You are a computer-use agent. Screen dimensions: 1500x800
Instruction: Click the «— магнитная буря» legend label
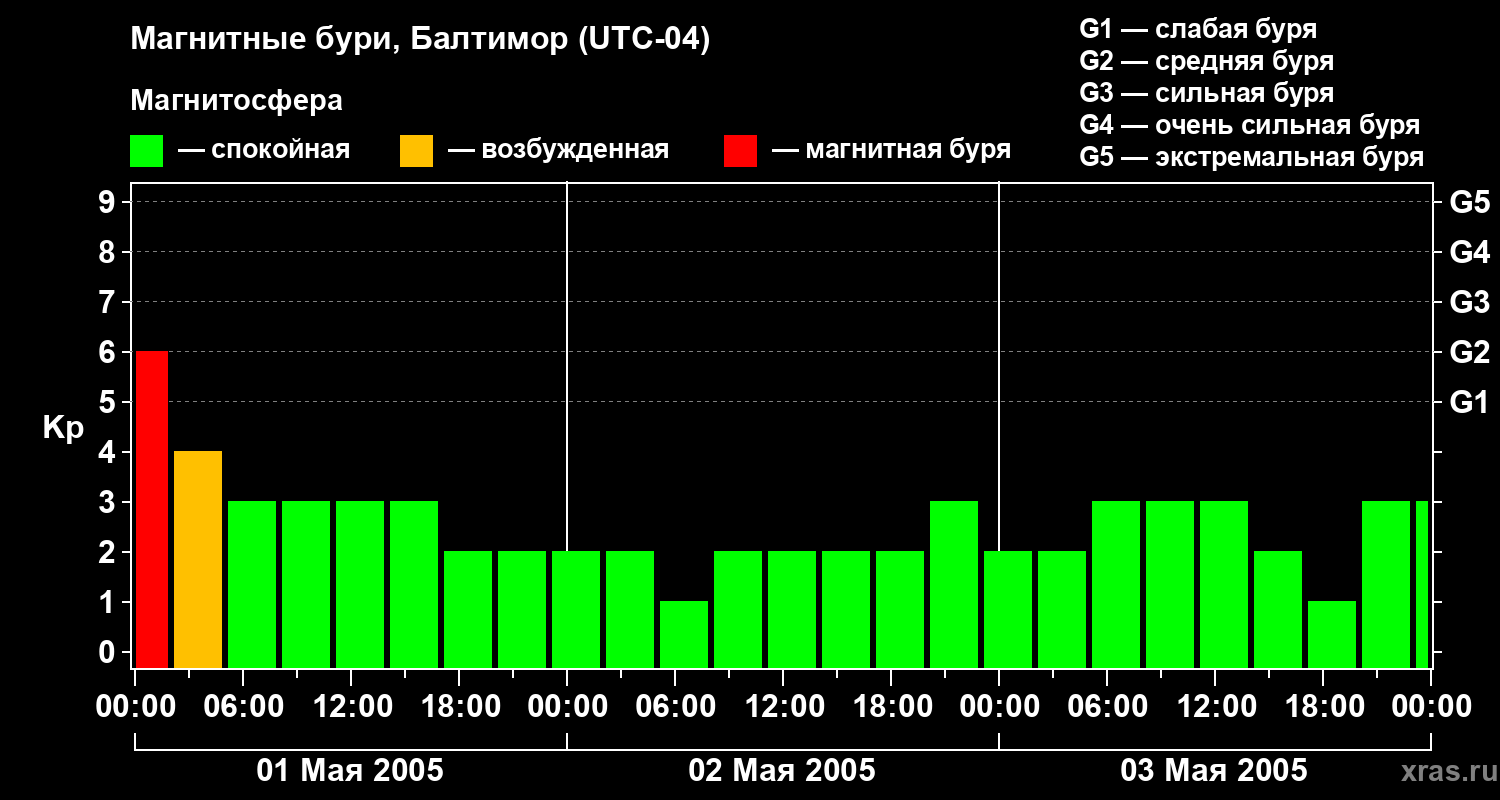[x=892, y=151]
